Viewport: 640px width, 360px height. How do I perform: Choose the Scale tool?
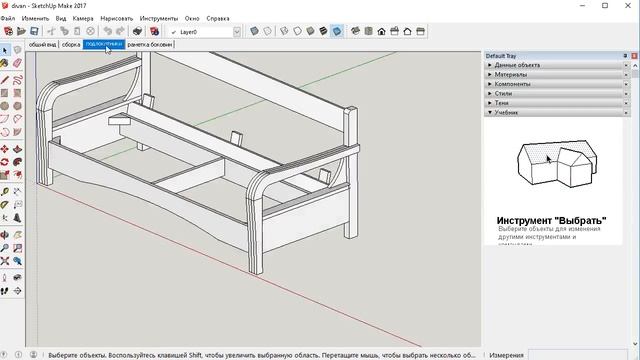point(4,175)
